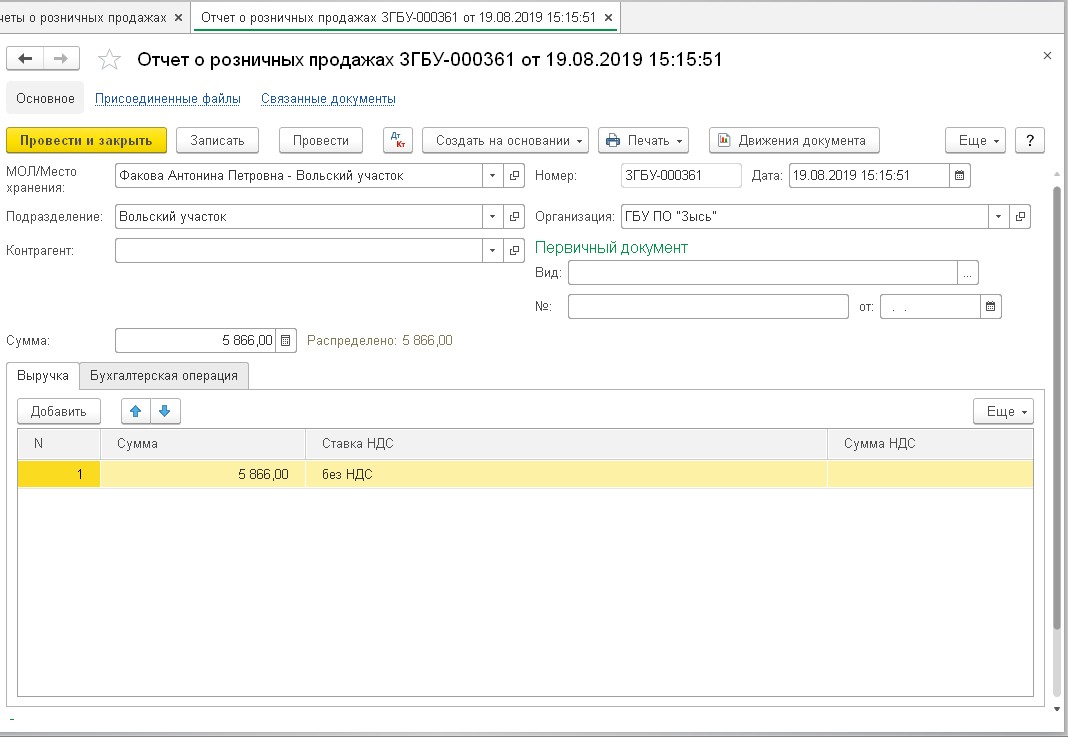The width and height of the screenshot is (1068, 737).
Task: Move row up with blue arrow
Action: (136, 411)
